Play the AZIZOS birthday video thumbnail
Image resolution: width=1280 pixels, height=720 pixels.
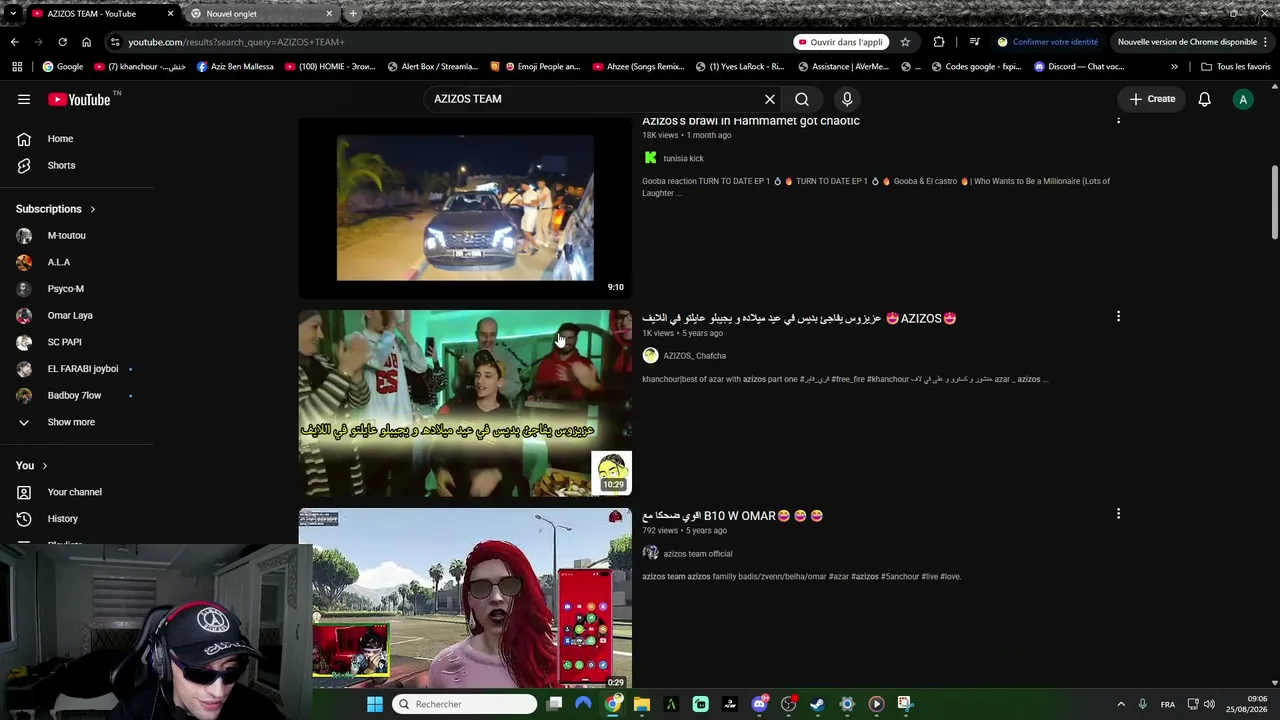[465, 403]
